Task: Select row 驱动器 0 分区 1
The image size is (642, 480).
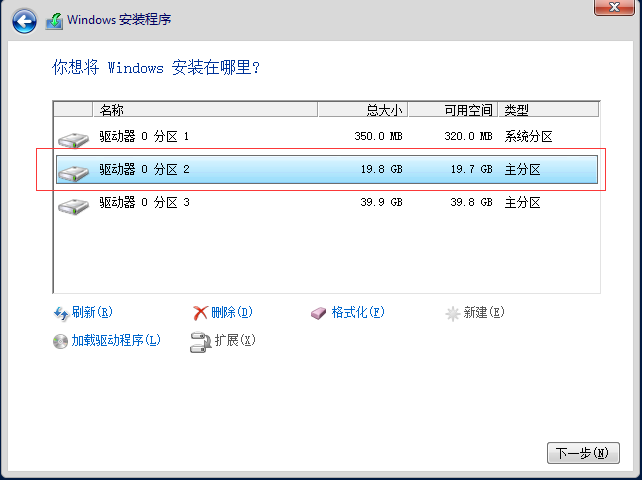Action: (x=327, y=136)
